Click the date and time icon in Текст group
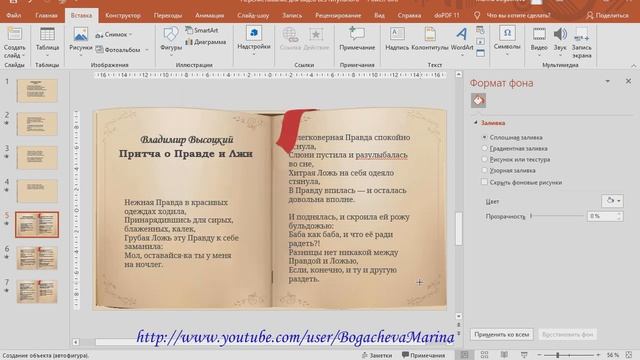 point(480,30)
